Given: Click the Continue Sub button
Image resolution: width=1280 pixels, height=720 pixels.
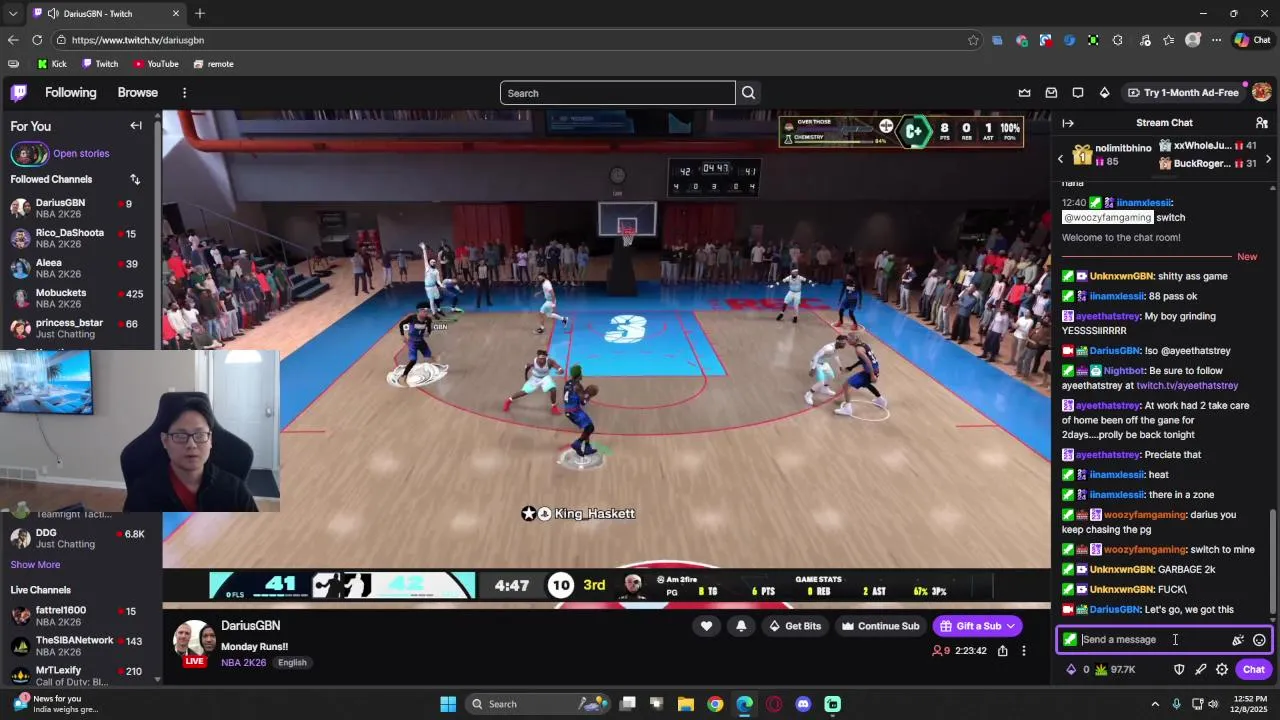Looking at the screenshot, I should click(x=880, y=626).
